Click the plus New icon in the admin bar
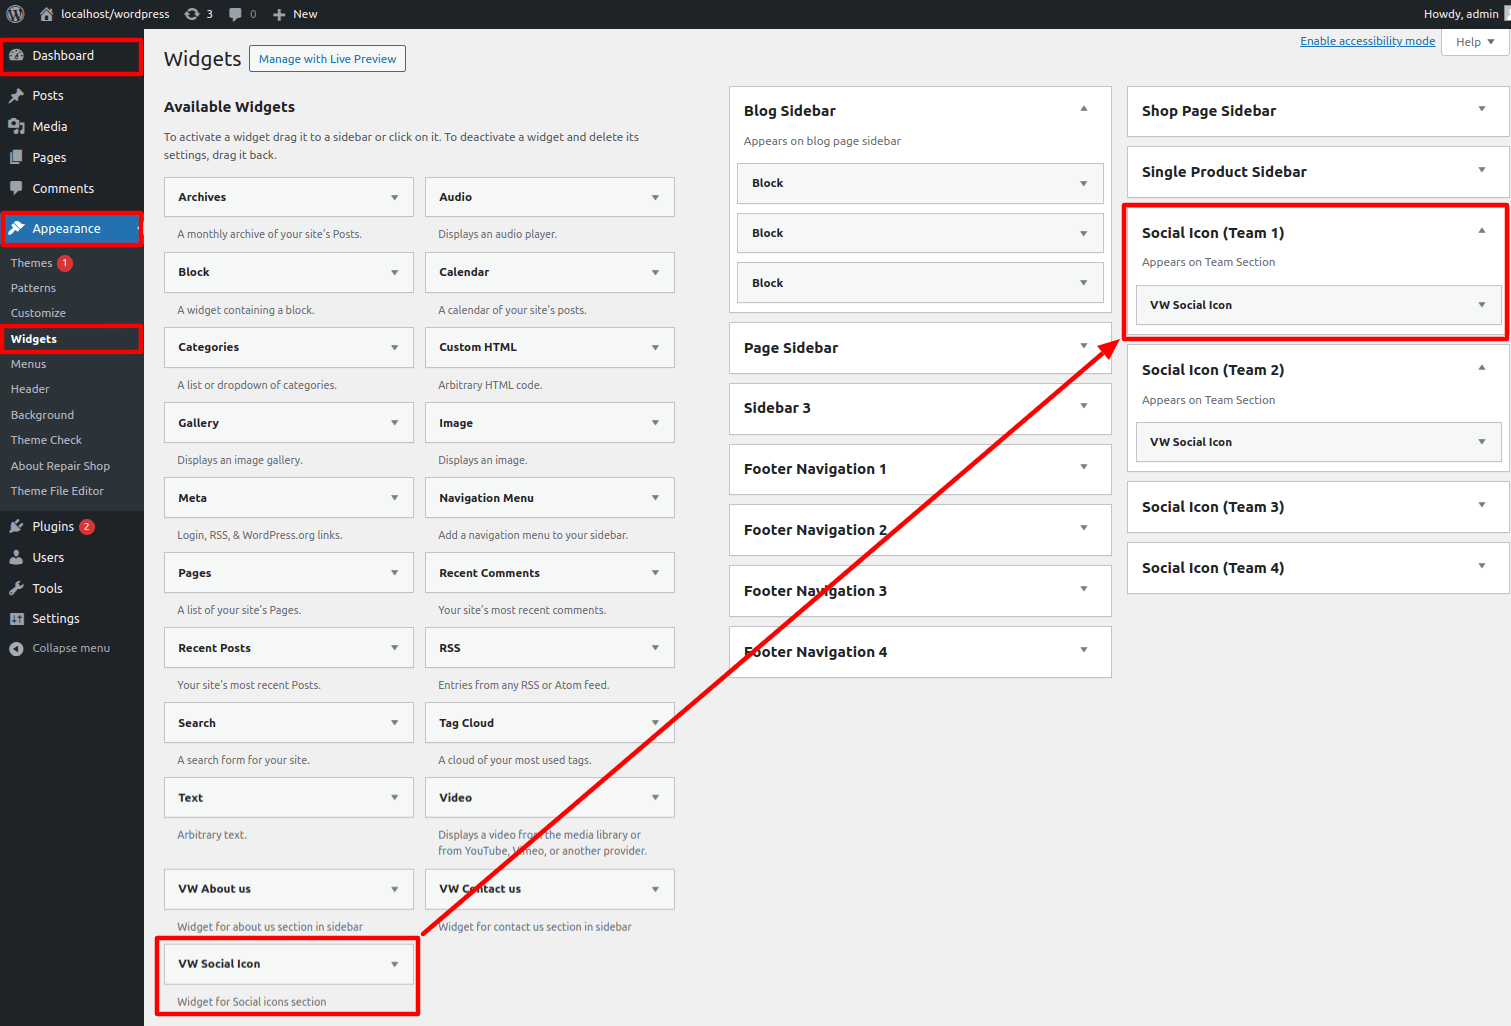 point(279,14)
